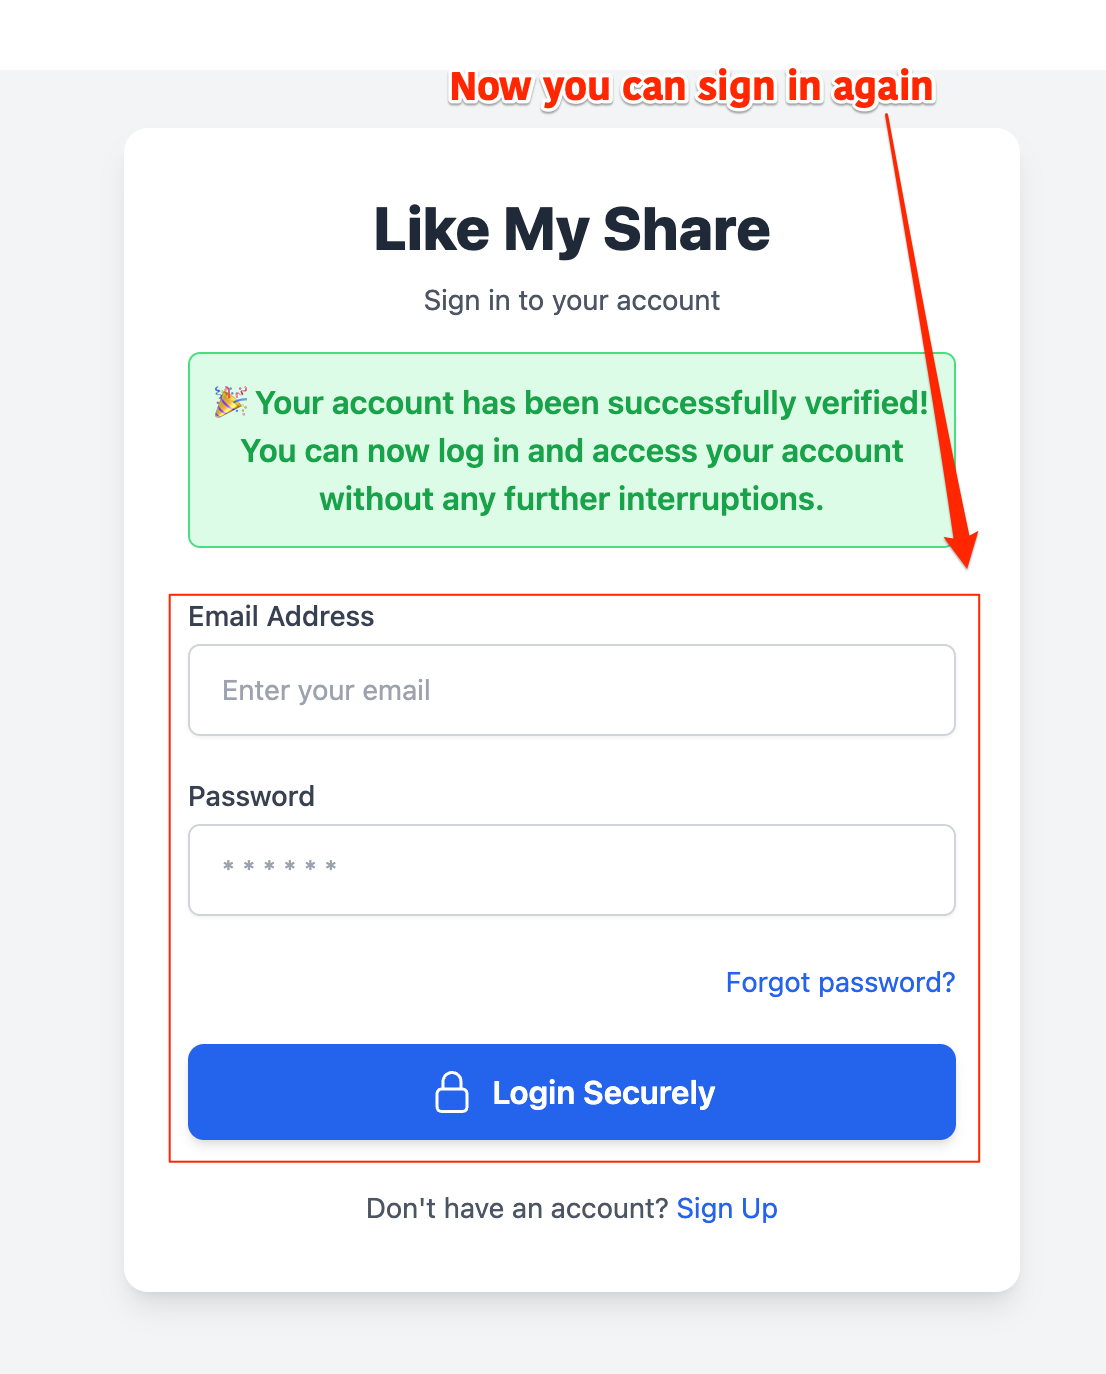Screen dimensions: 1106x1374
Task: Open the Sign Up page
Action: 727,1208
